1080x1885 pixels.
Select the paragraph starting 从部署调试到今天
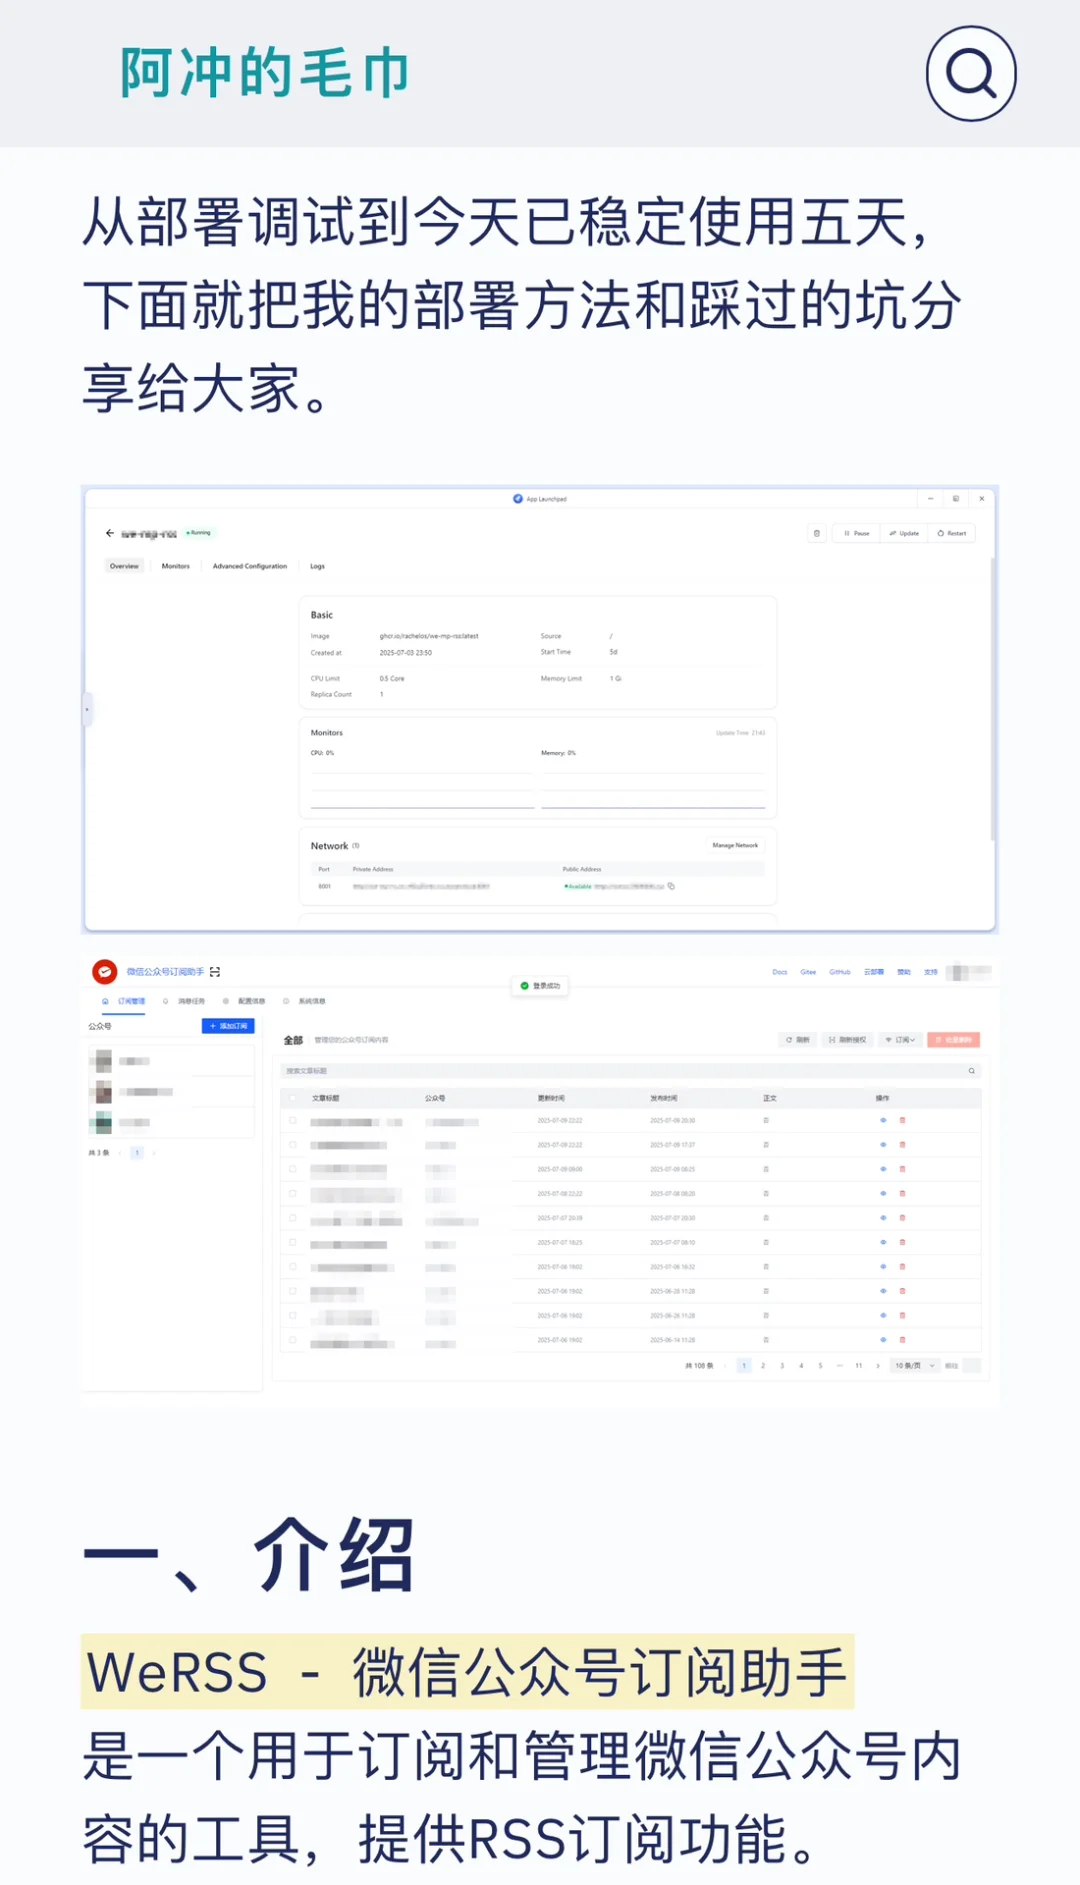click(522, 305)
